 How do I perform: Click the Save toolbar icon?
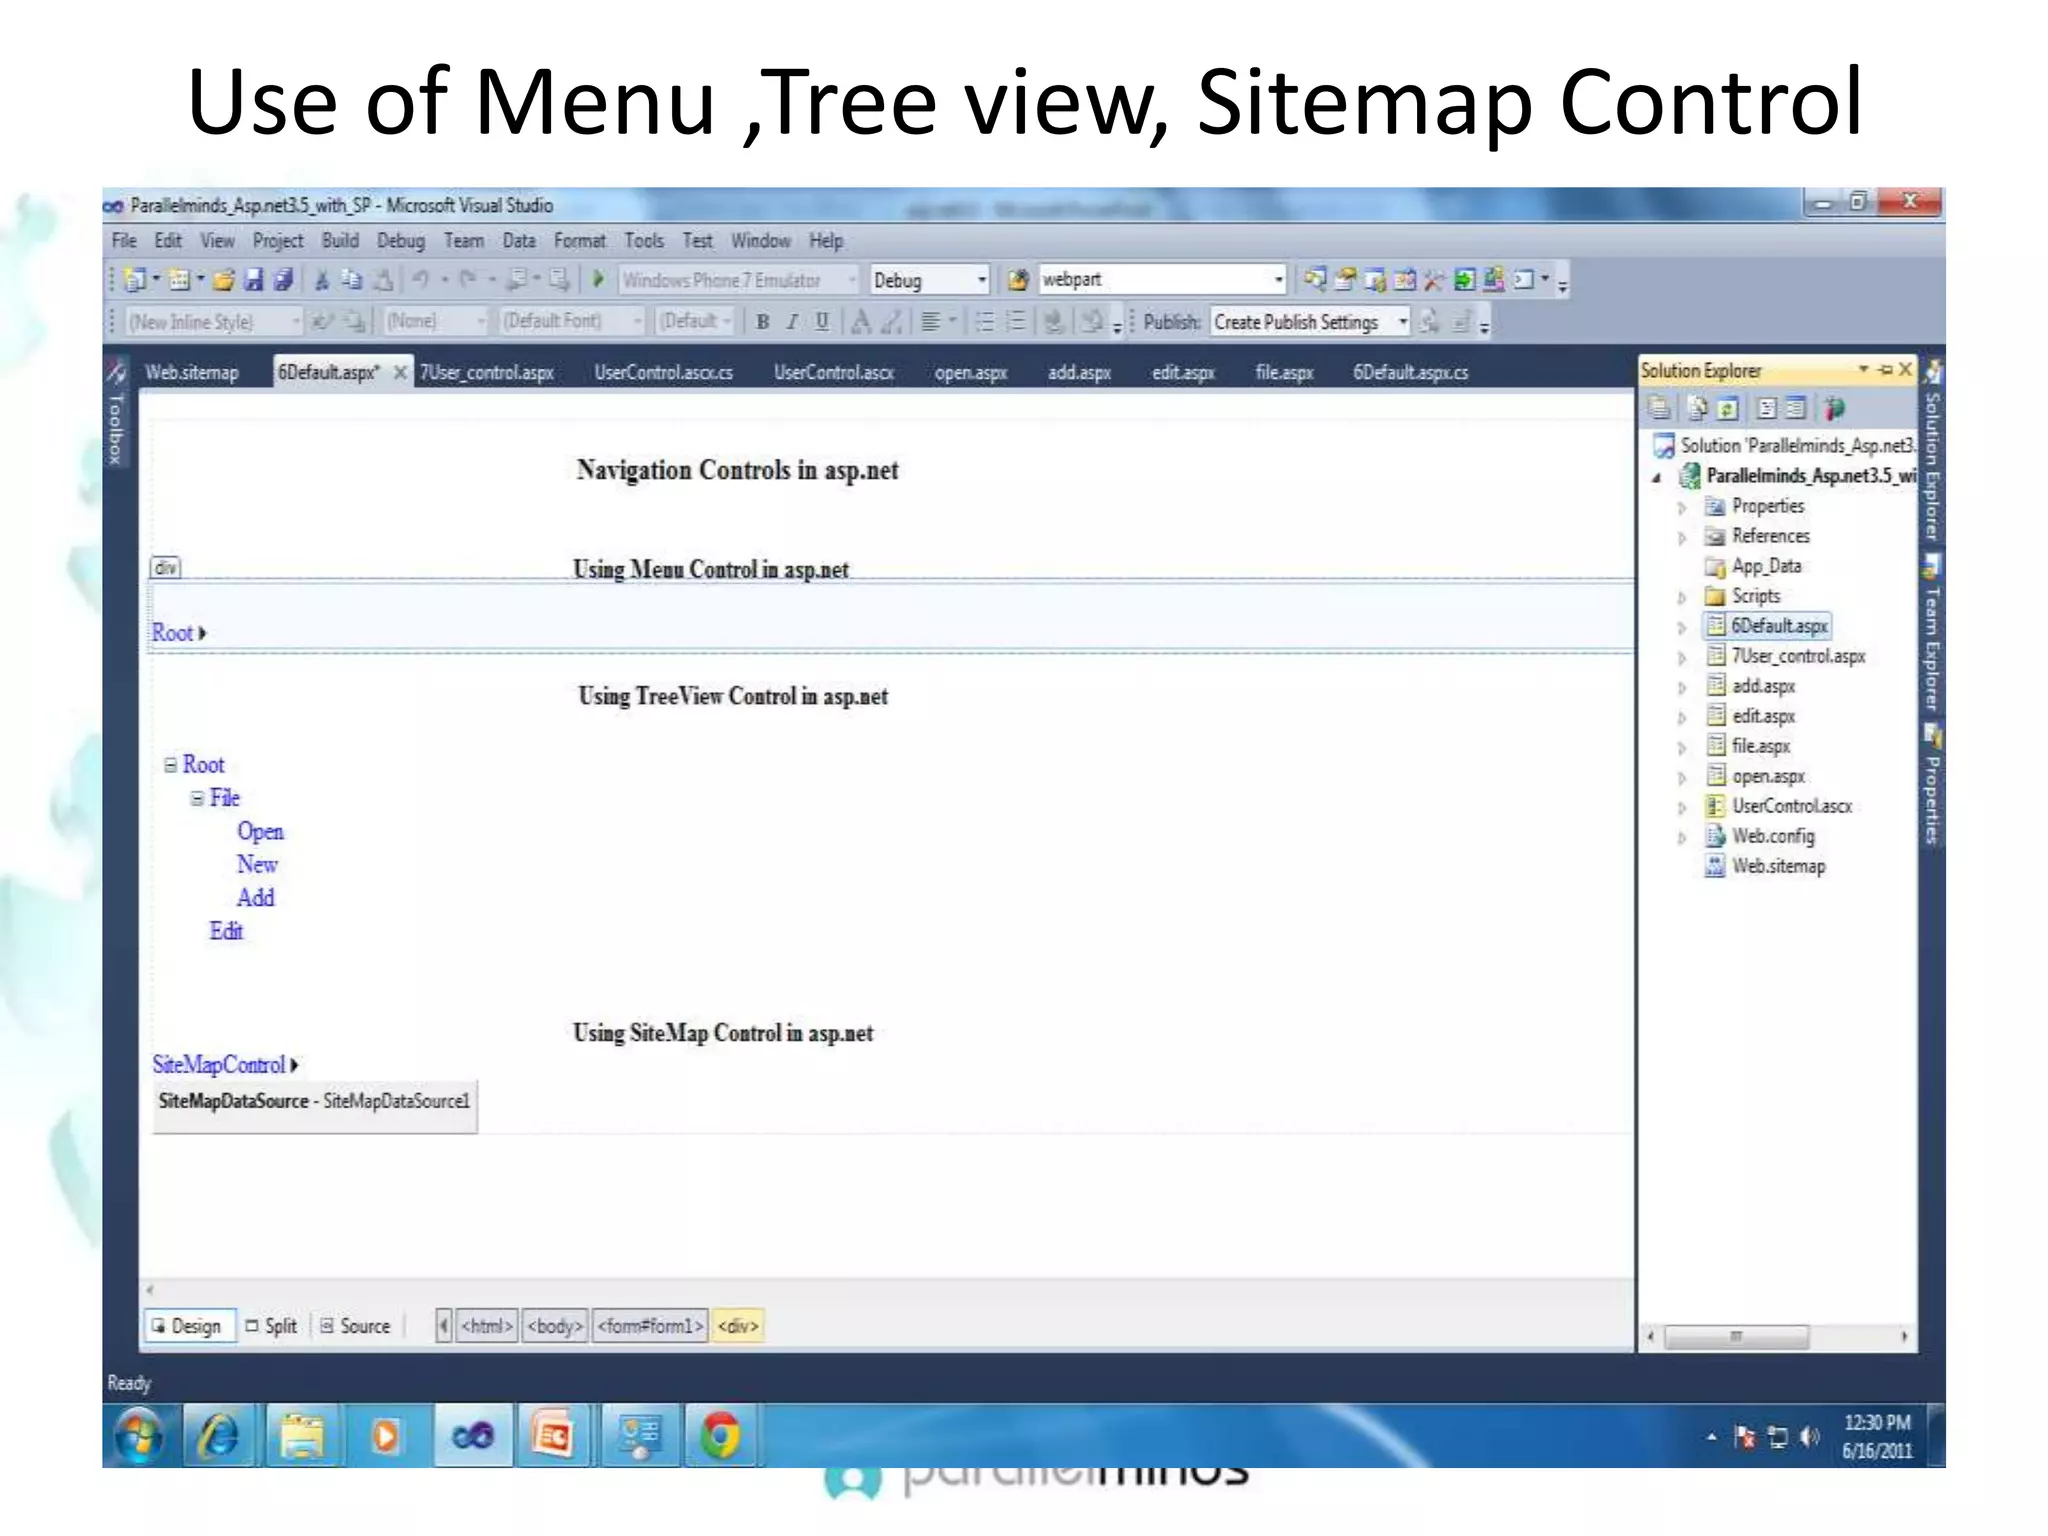pos(253,280)
